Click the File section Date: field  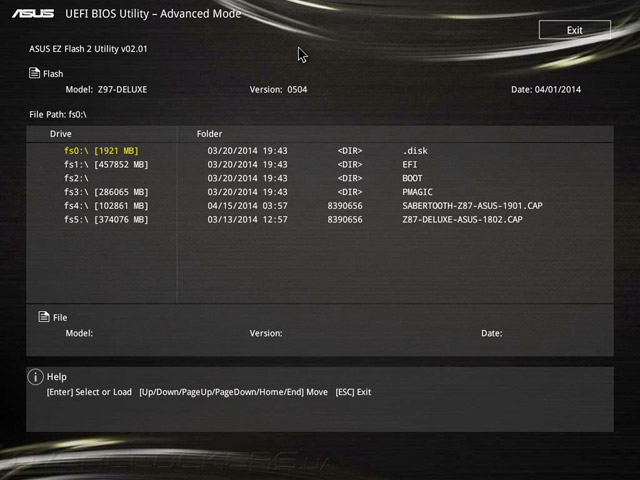tap(491, 333)
